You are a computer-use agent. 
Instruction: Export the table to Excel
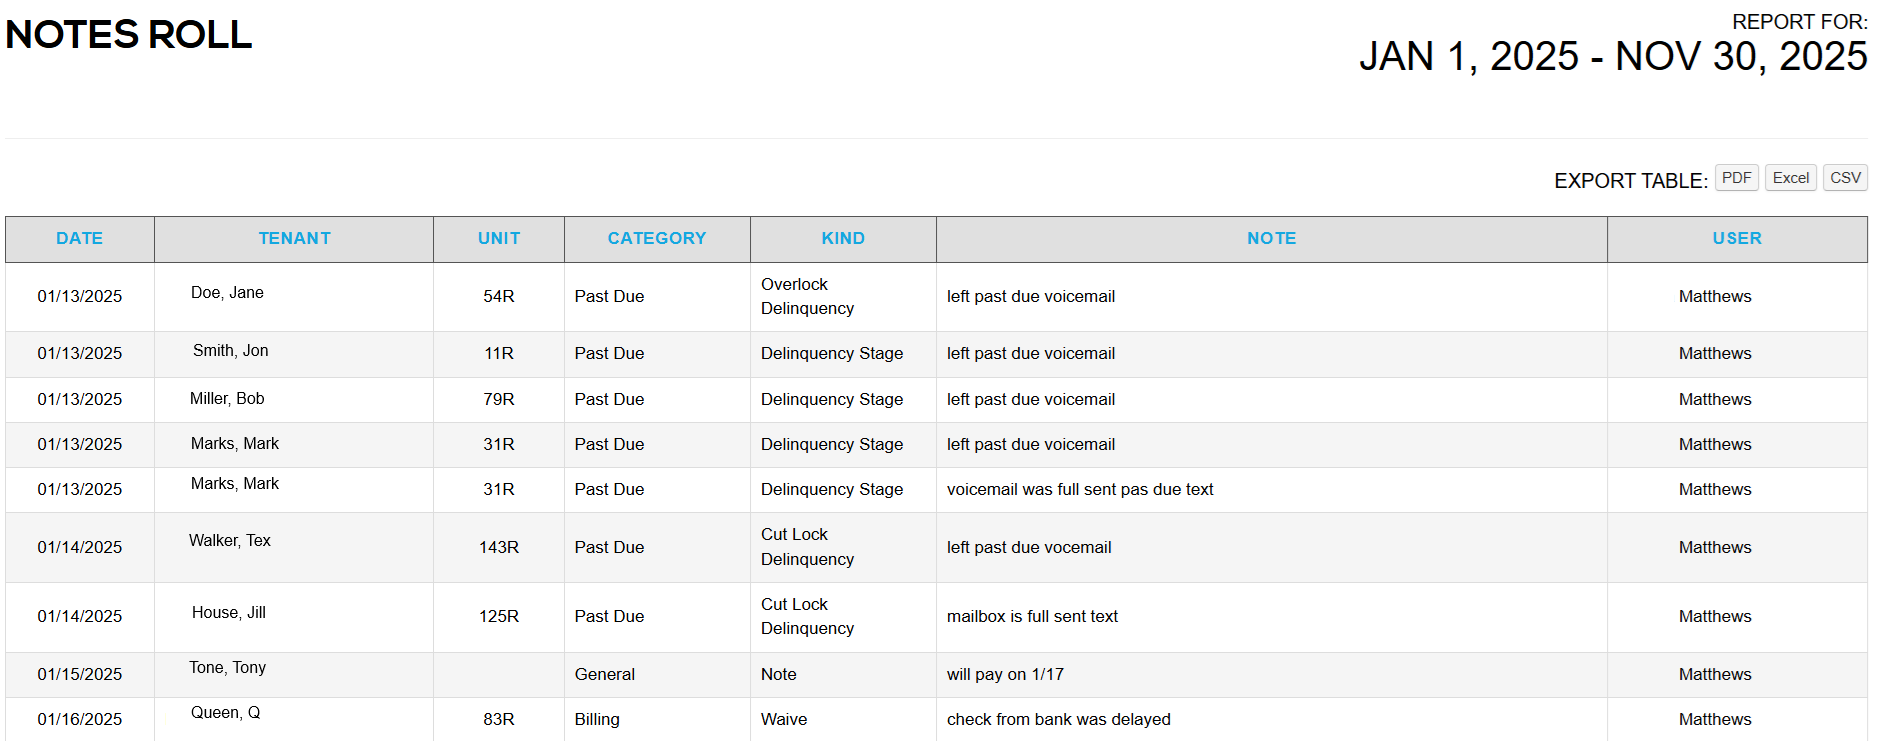tap(1790, 178)
